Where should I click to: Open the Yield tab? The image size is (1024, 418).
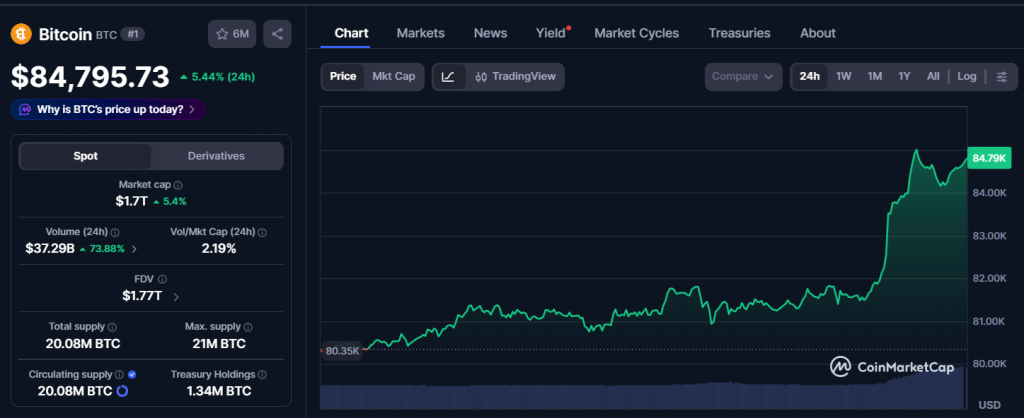[x=551, y=33]
